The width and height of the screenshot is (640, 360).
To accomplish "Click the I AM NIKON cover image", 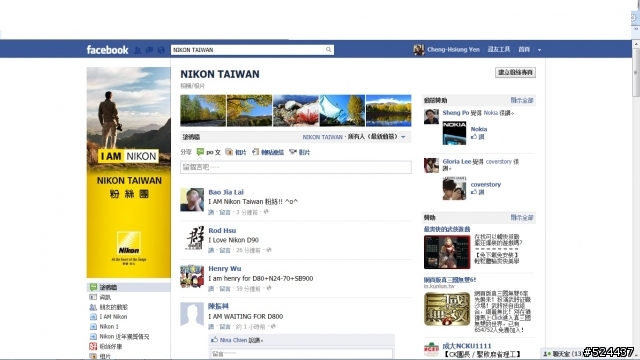I will click(x=129, y=172).
